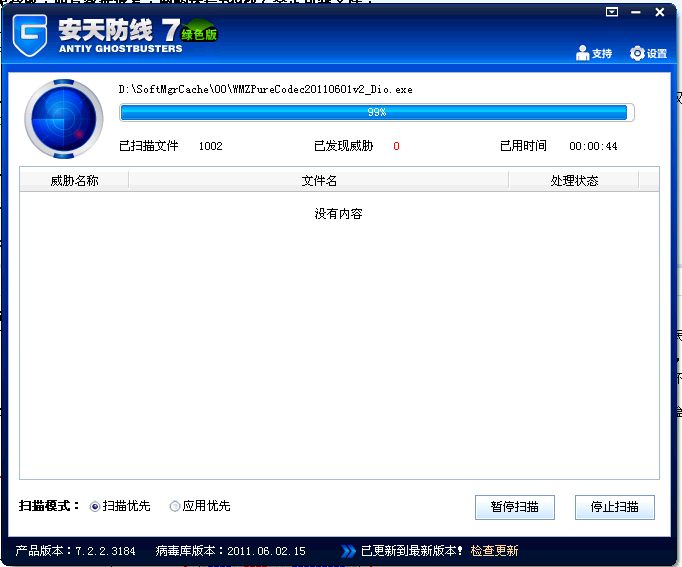The width and height of the screenshot is (682, 567).
Task: Sort by 威胁名称 column header
Action: 74,180
